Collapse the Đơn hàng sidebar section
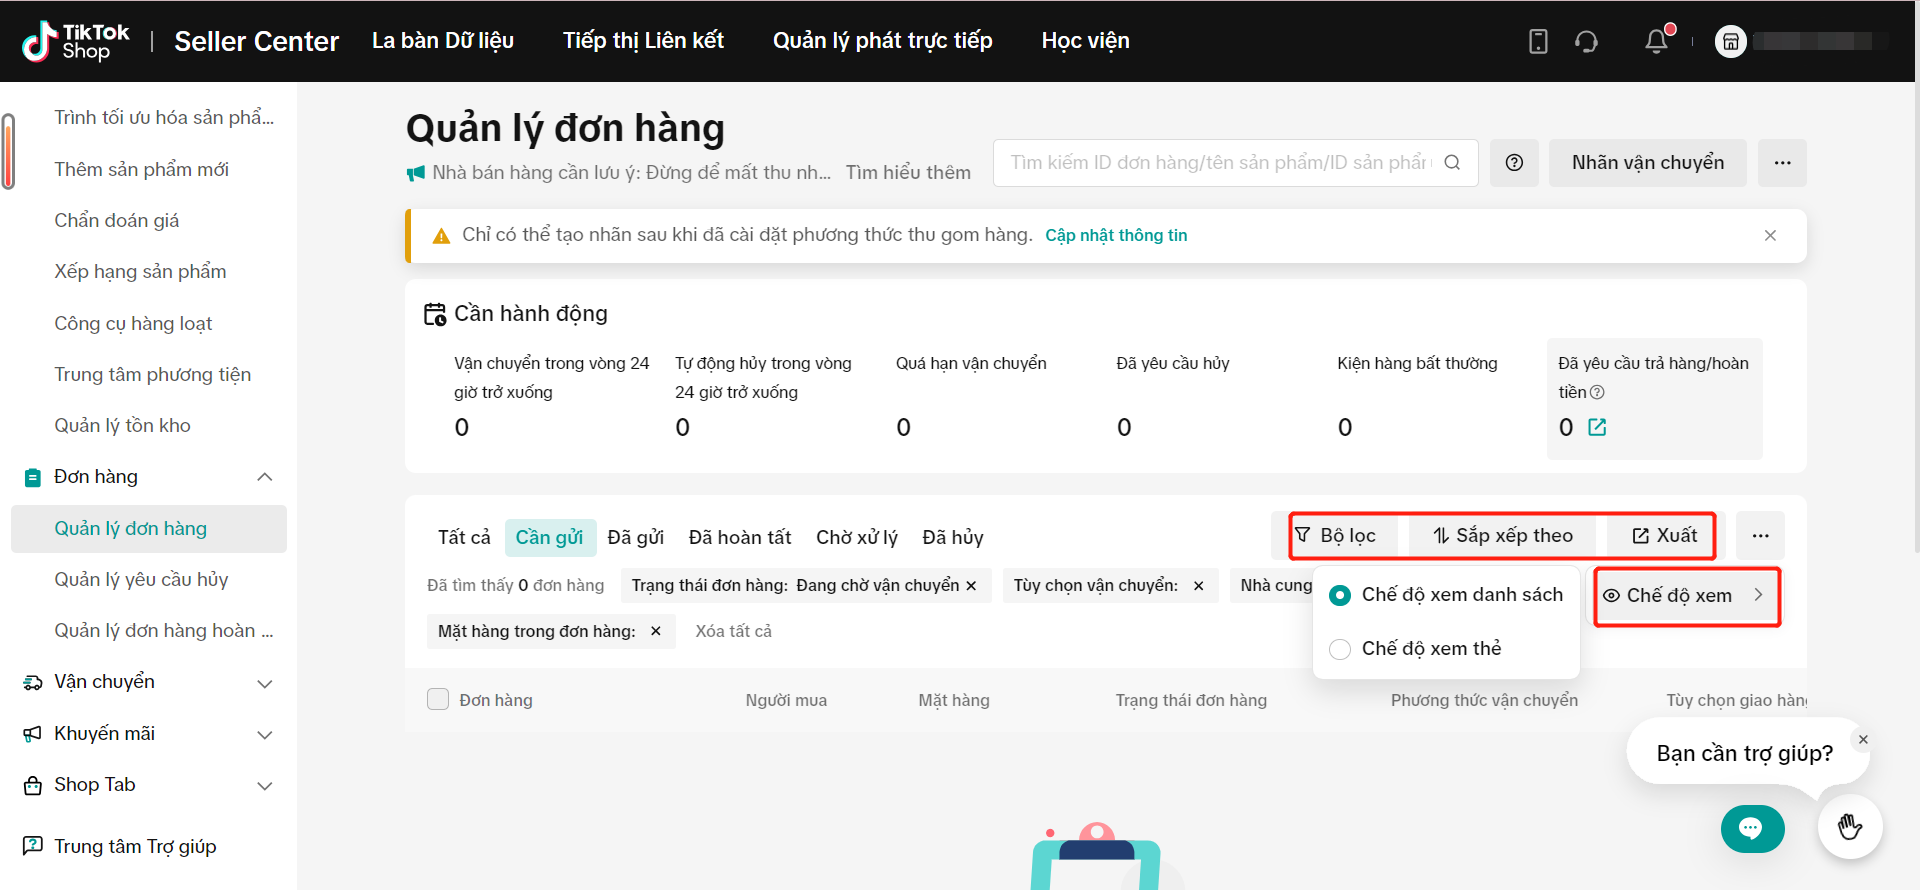Image resolution: width=1920 pixels, height=890 pixels. pos(265,477)
